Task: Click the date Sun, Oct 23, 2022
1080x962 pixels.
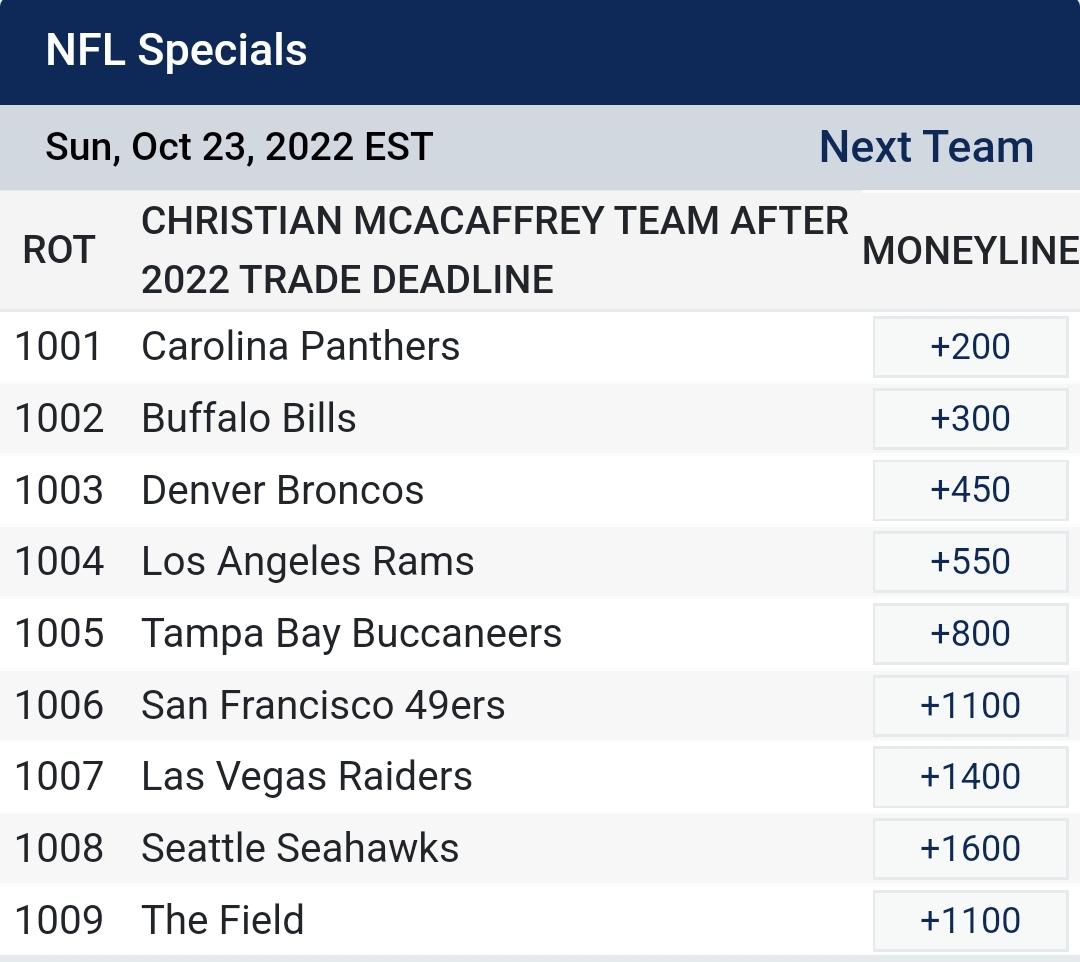Action: [236, 146]
